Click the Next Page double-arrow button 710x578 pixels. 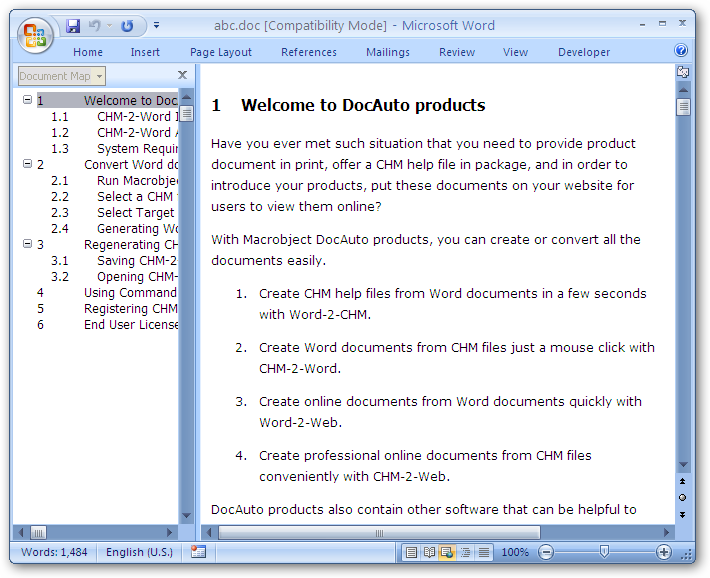pyautogui.click(x=682, y=515)
